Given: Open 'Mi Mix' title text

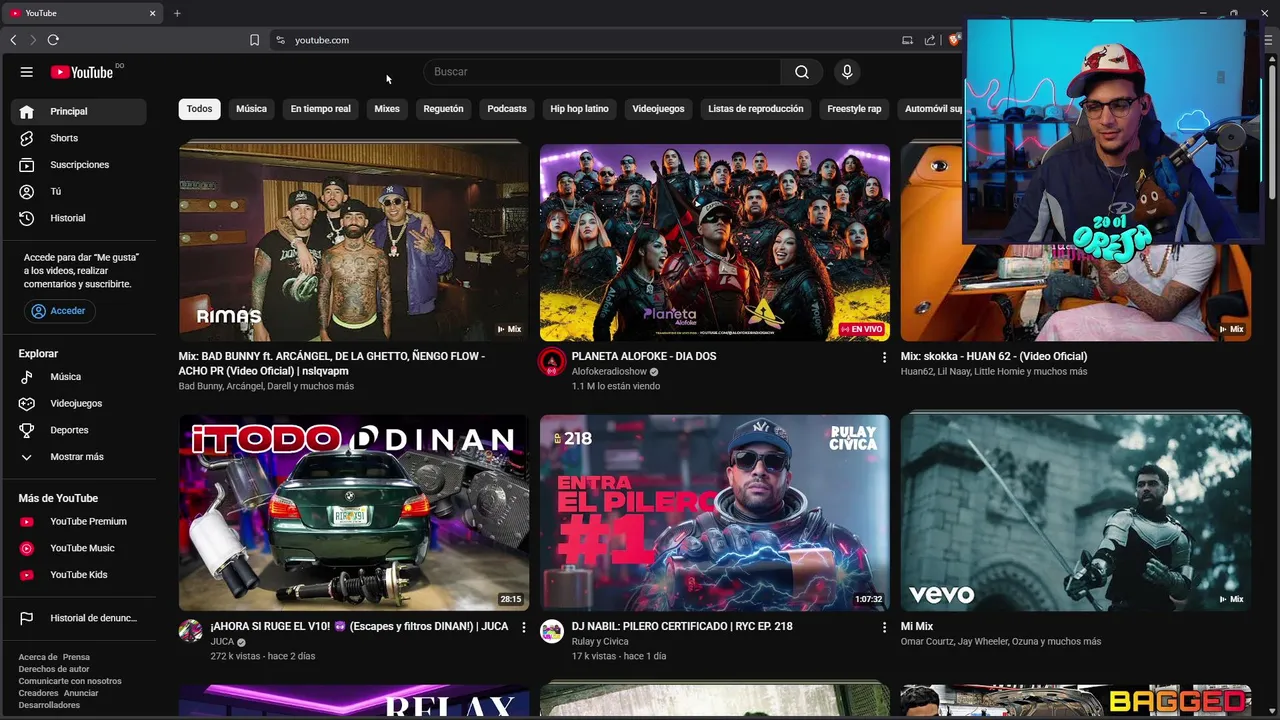Looking at the screenshot, I should (917, 627).
